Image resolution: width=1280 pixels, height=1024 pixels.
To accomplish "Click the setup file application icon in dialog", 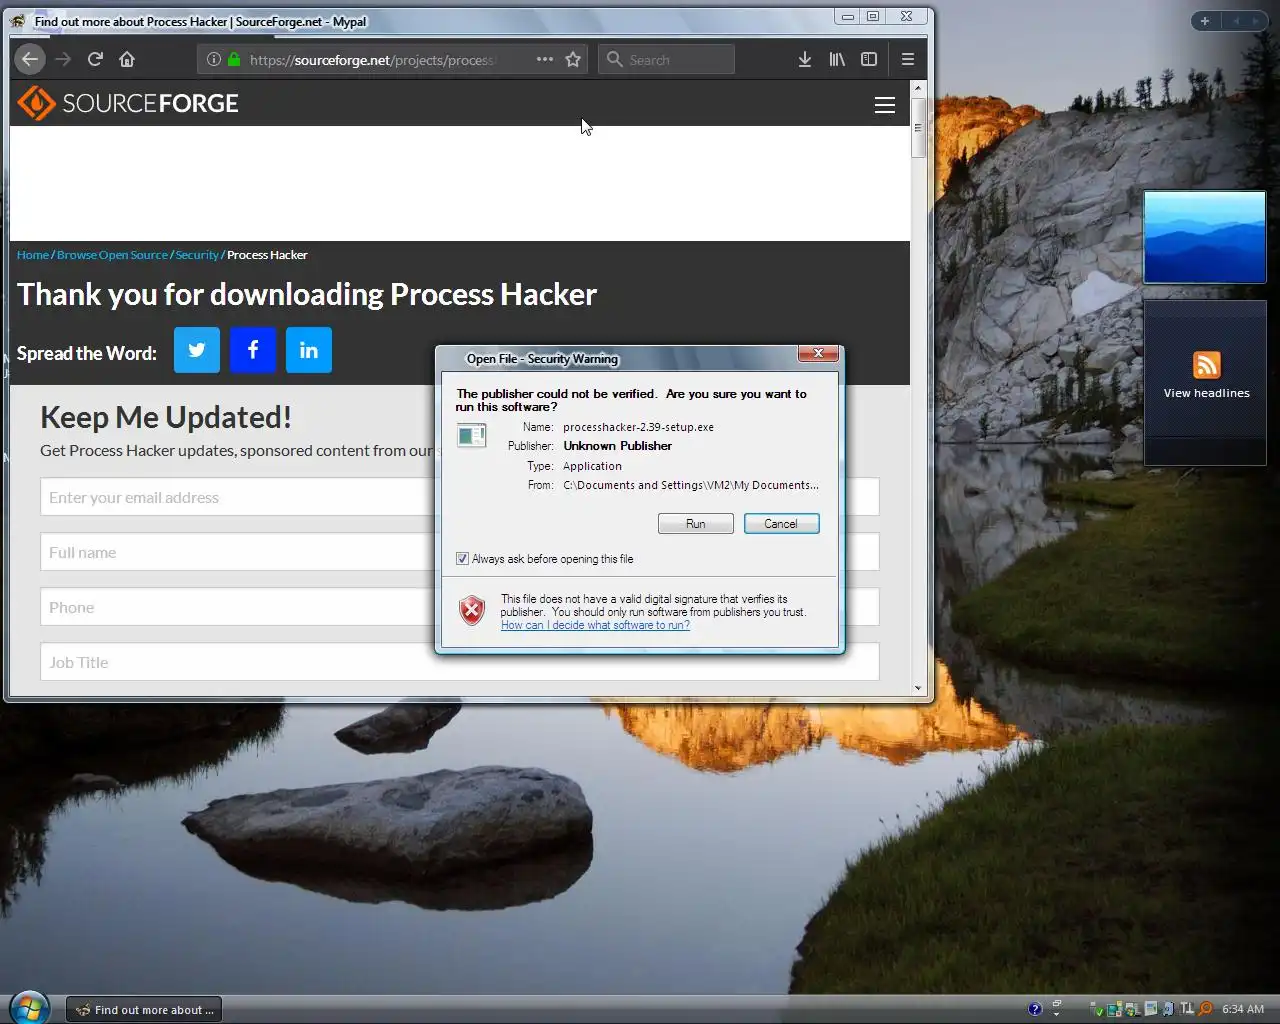I will point(471,435).
